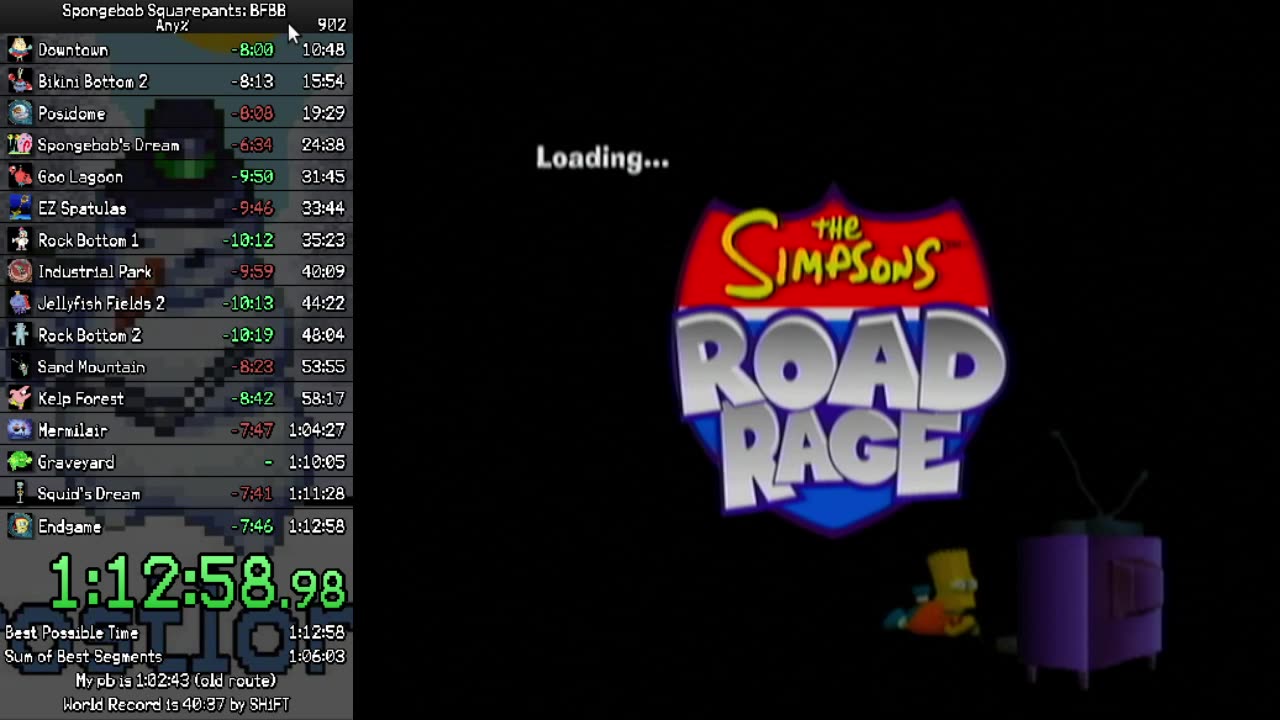Click the Posidome split time 19:29
Screen dimensions: 1280x720
(323, 113)
